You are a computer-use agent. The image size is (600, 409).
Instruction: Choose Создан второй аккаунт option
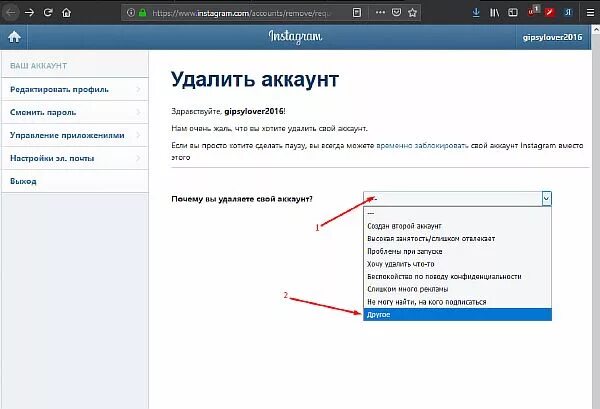[x=457, y=226]
